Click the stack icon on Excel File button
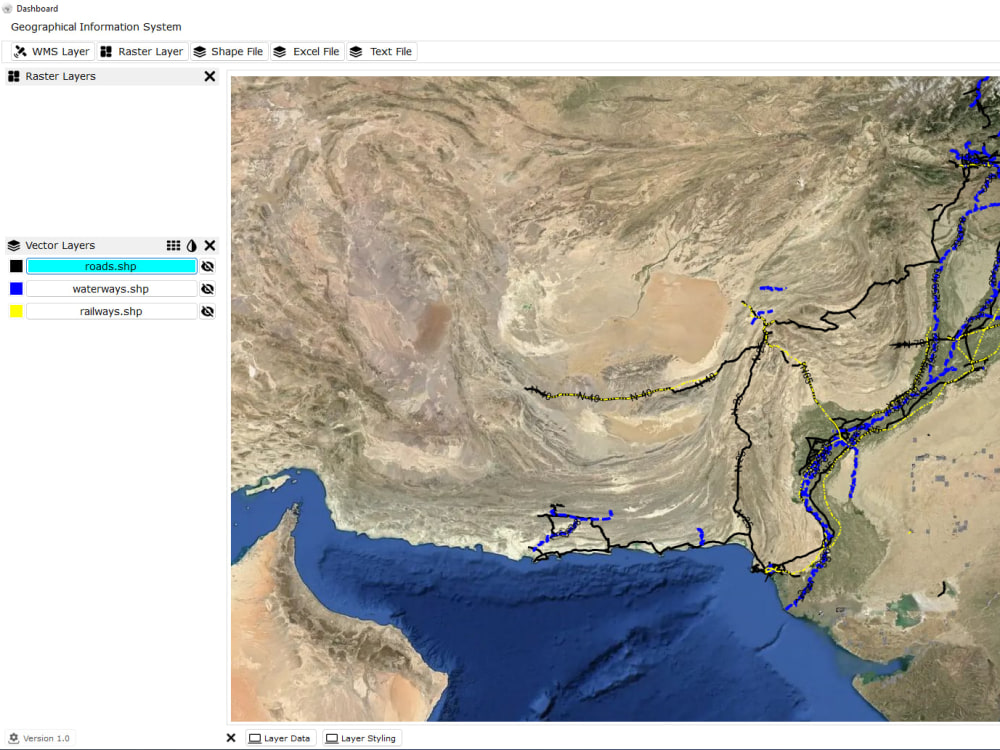1000x750 pixels. click(279, 52)
